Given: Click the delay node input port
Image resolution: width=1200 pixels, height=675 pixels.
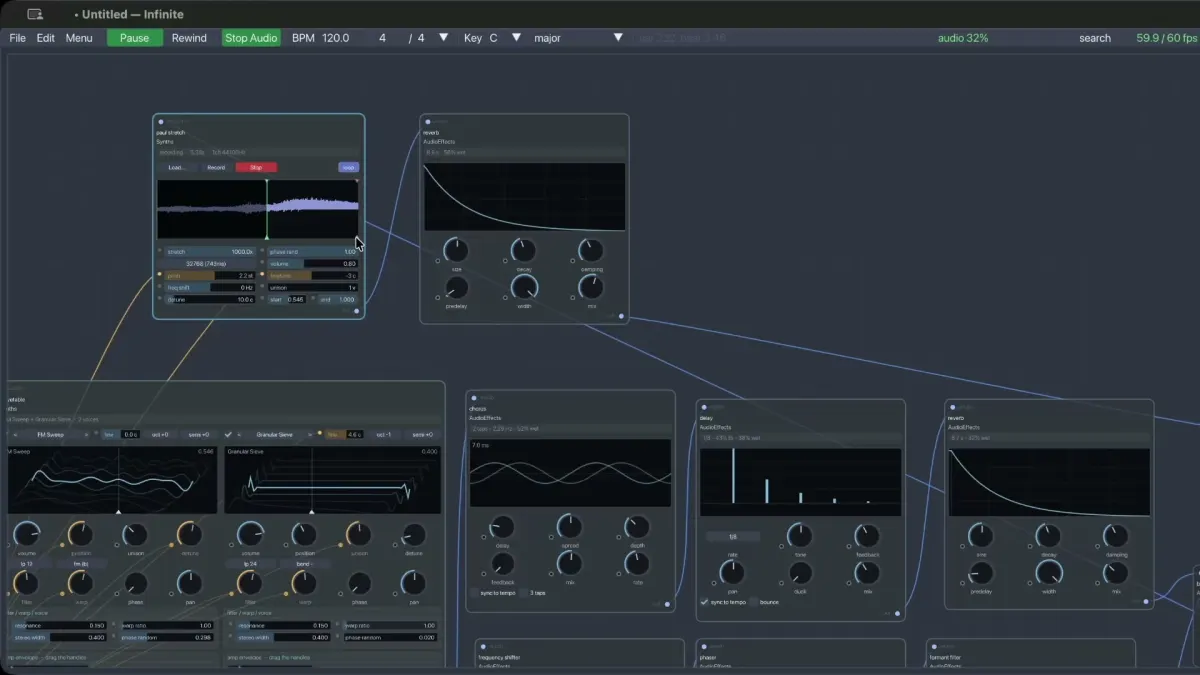Looking at the screenshot, I should [704, 407].
